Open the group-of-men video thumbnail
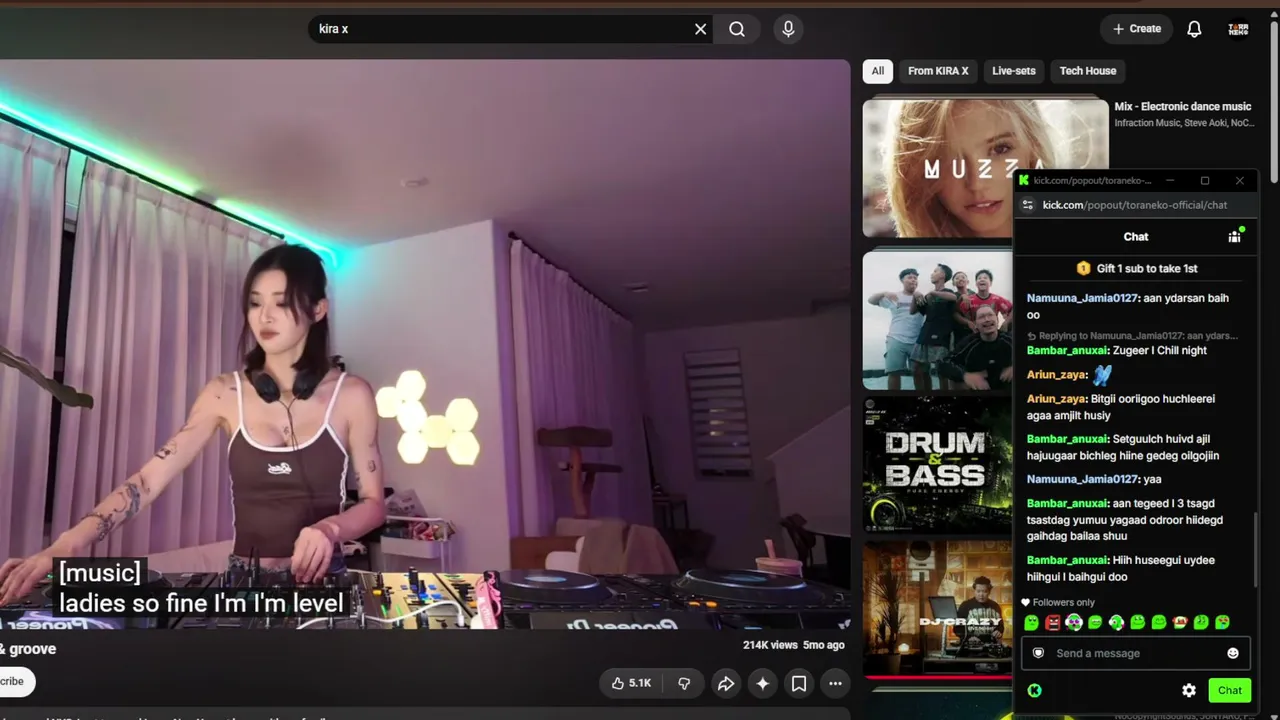The image size is (1280, 720). point(937,320)
